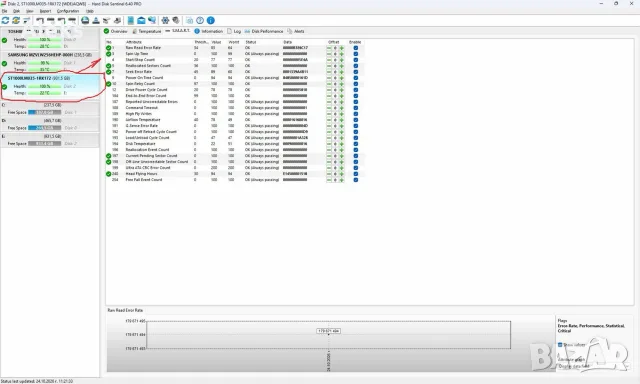Toggle the Show values checkbox

point(560,345)
